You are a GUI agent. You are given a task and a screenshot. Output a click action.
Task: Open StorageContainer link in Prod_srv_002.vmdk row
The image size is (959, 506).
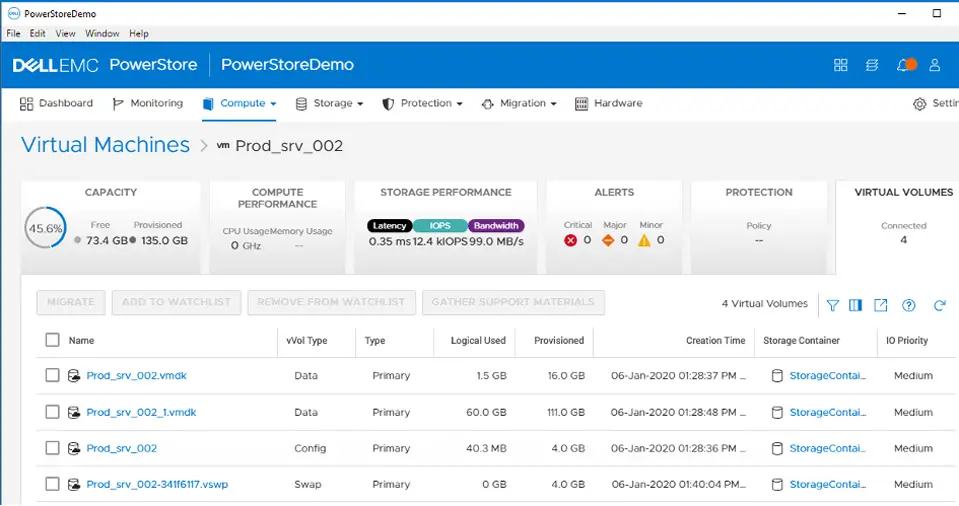828,376
